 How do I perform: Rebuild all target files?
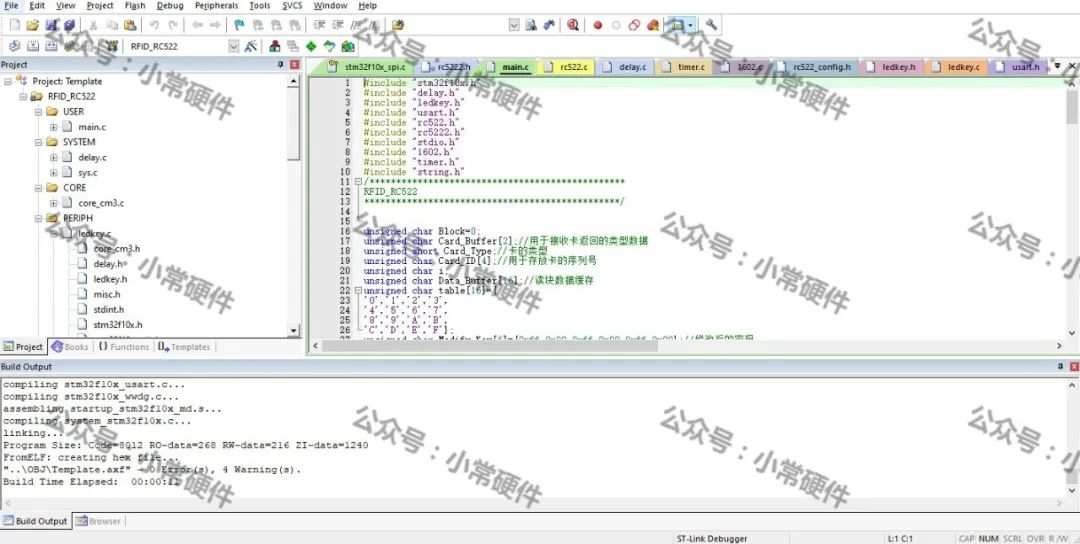(51, 46)
